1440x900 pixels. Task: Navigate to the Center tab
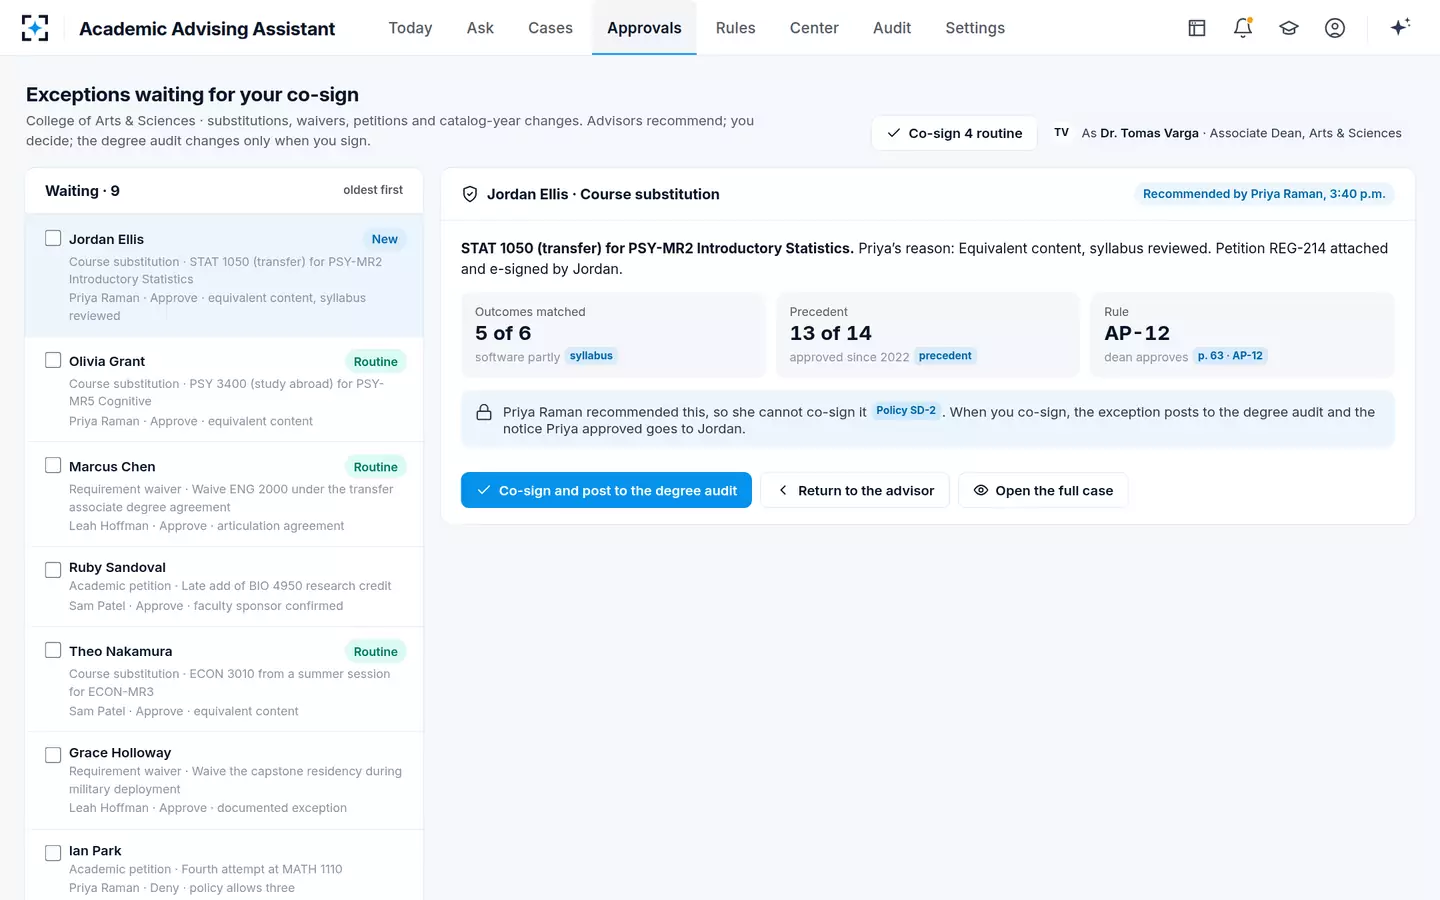tap(814, 28)
